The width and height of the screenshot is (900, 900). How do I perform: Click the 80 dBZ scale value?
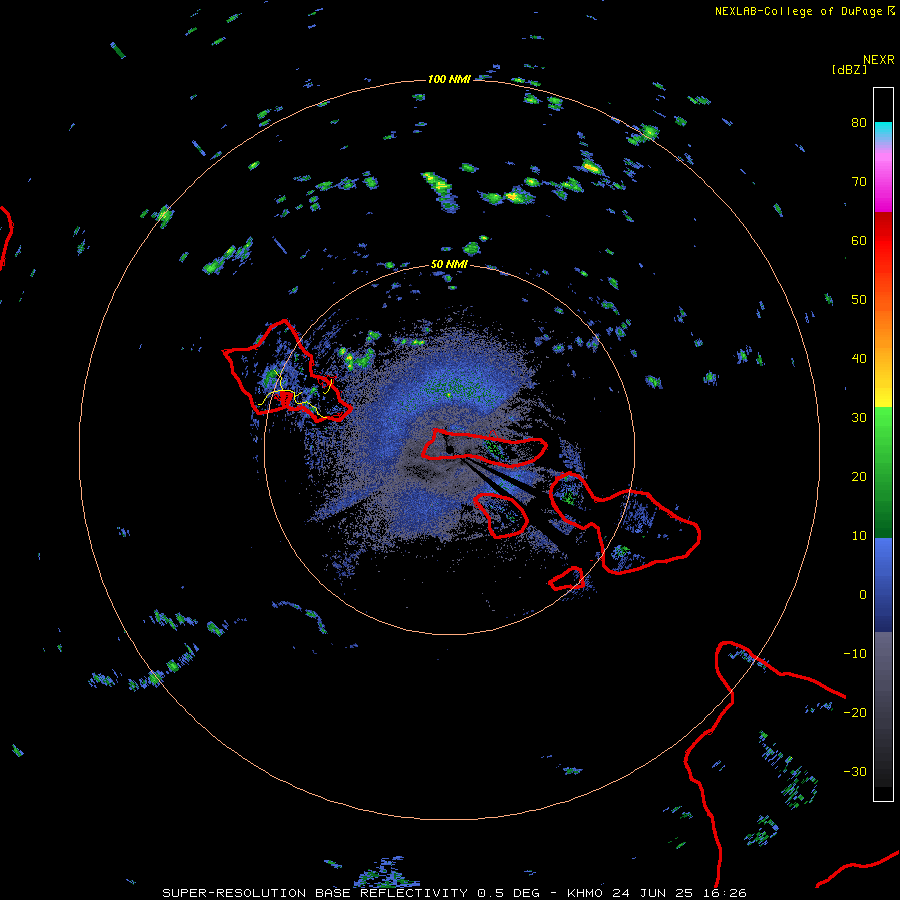tap(859, 123)
